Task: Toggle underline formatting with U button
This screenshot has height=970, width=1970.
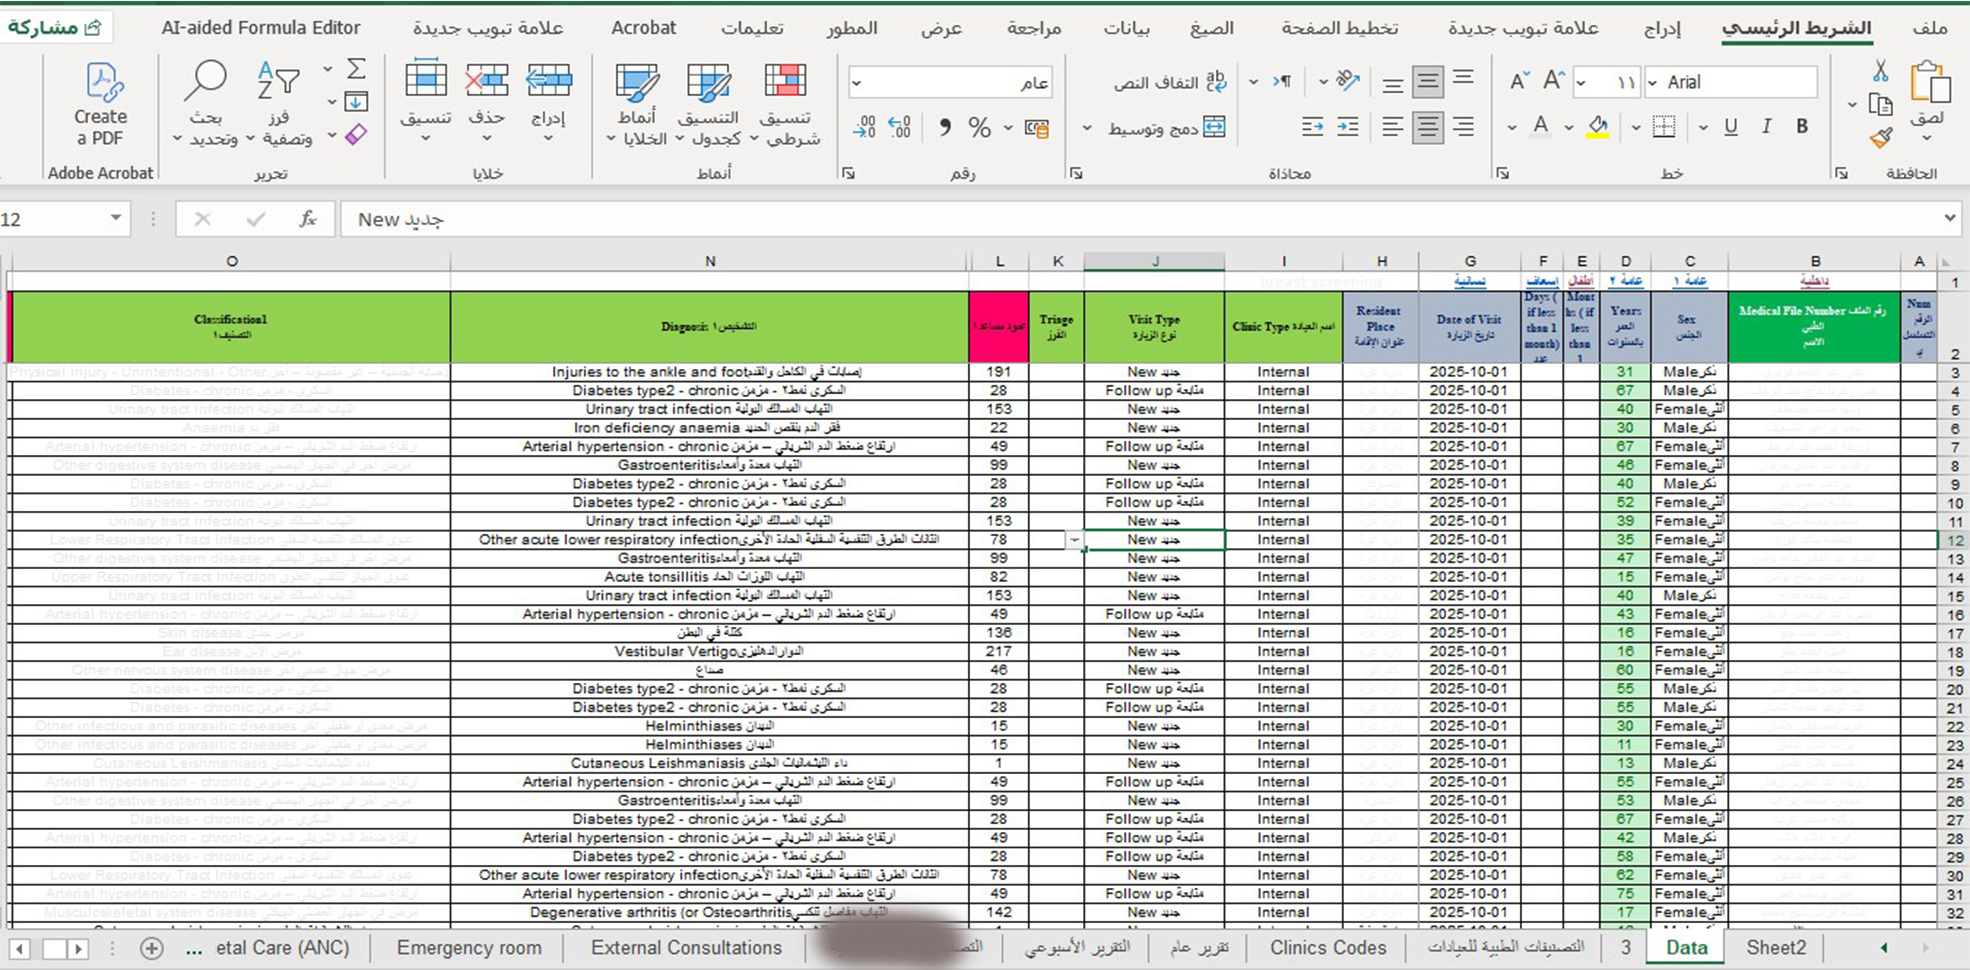Action: 1731,127
